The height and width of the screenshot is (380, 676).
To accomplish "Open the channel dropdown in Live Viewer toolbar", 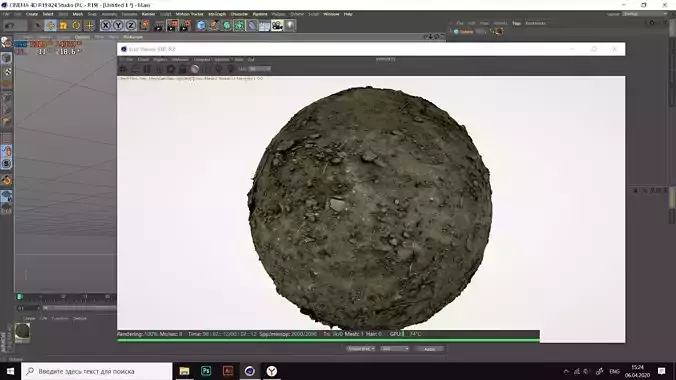I will 260,69.
